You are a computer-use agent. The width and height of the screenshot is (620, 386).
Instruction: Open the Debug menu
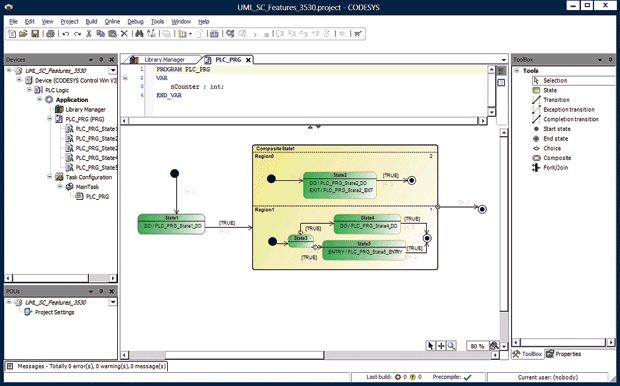[136, 21]
